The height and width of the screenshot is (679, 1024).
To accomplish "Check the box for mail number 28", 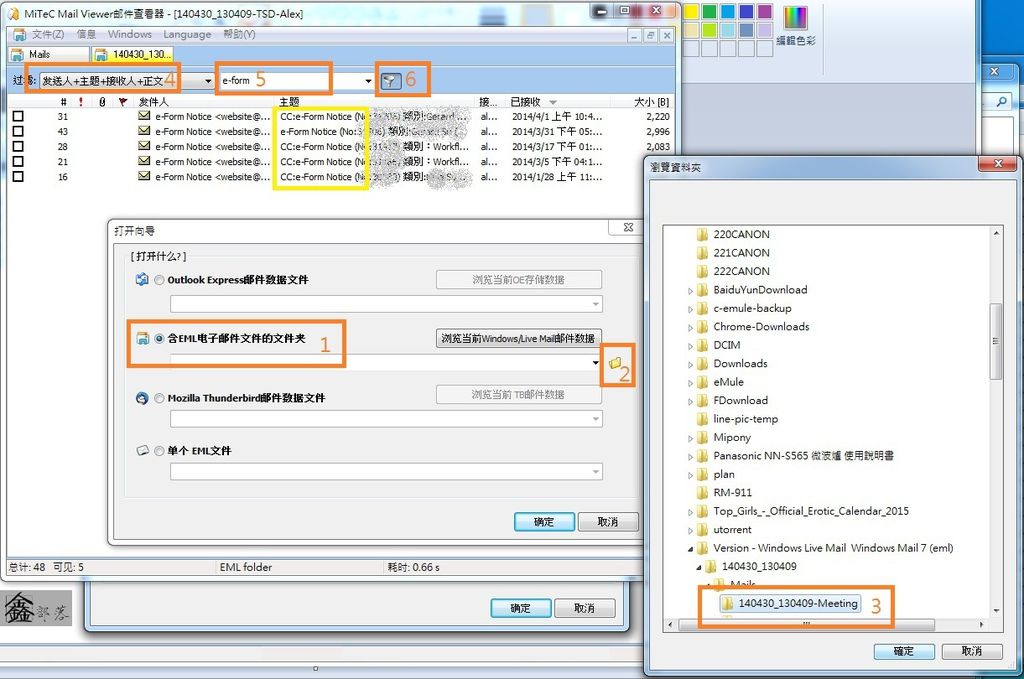I will [18, 146].
